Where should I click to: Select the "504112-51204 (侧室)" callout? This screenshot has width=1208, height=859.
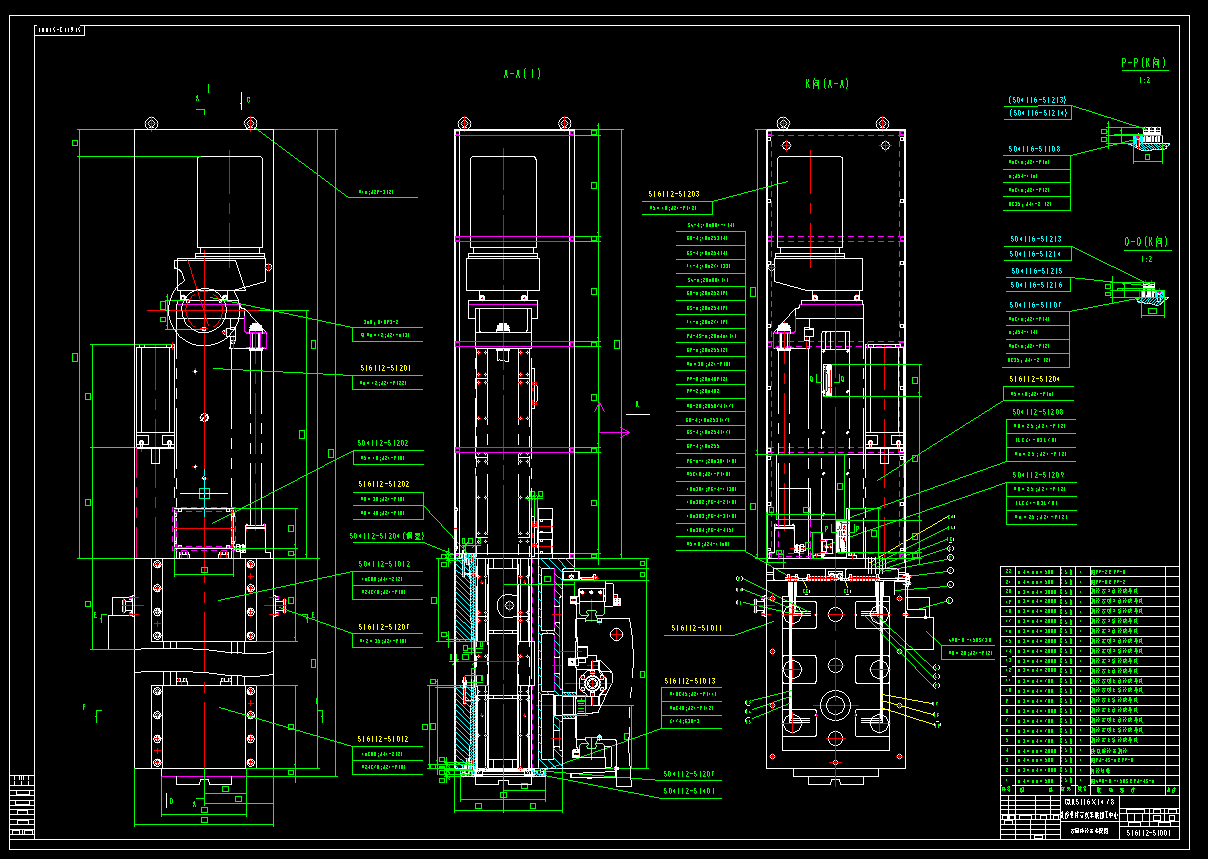pyautogui.click(x=387, y=536)
